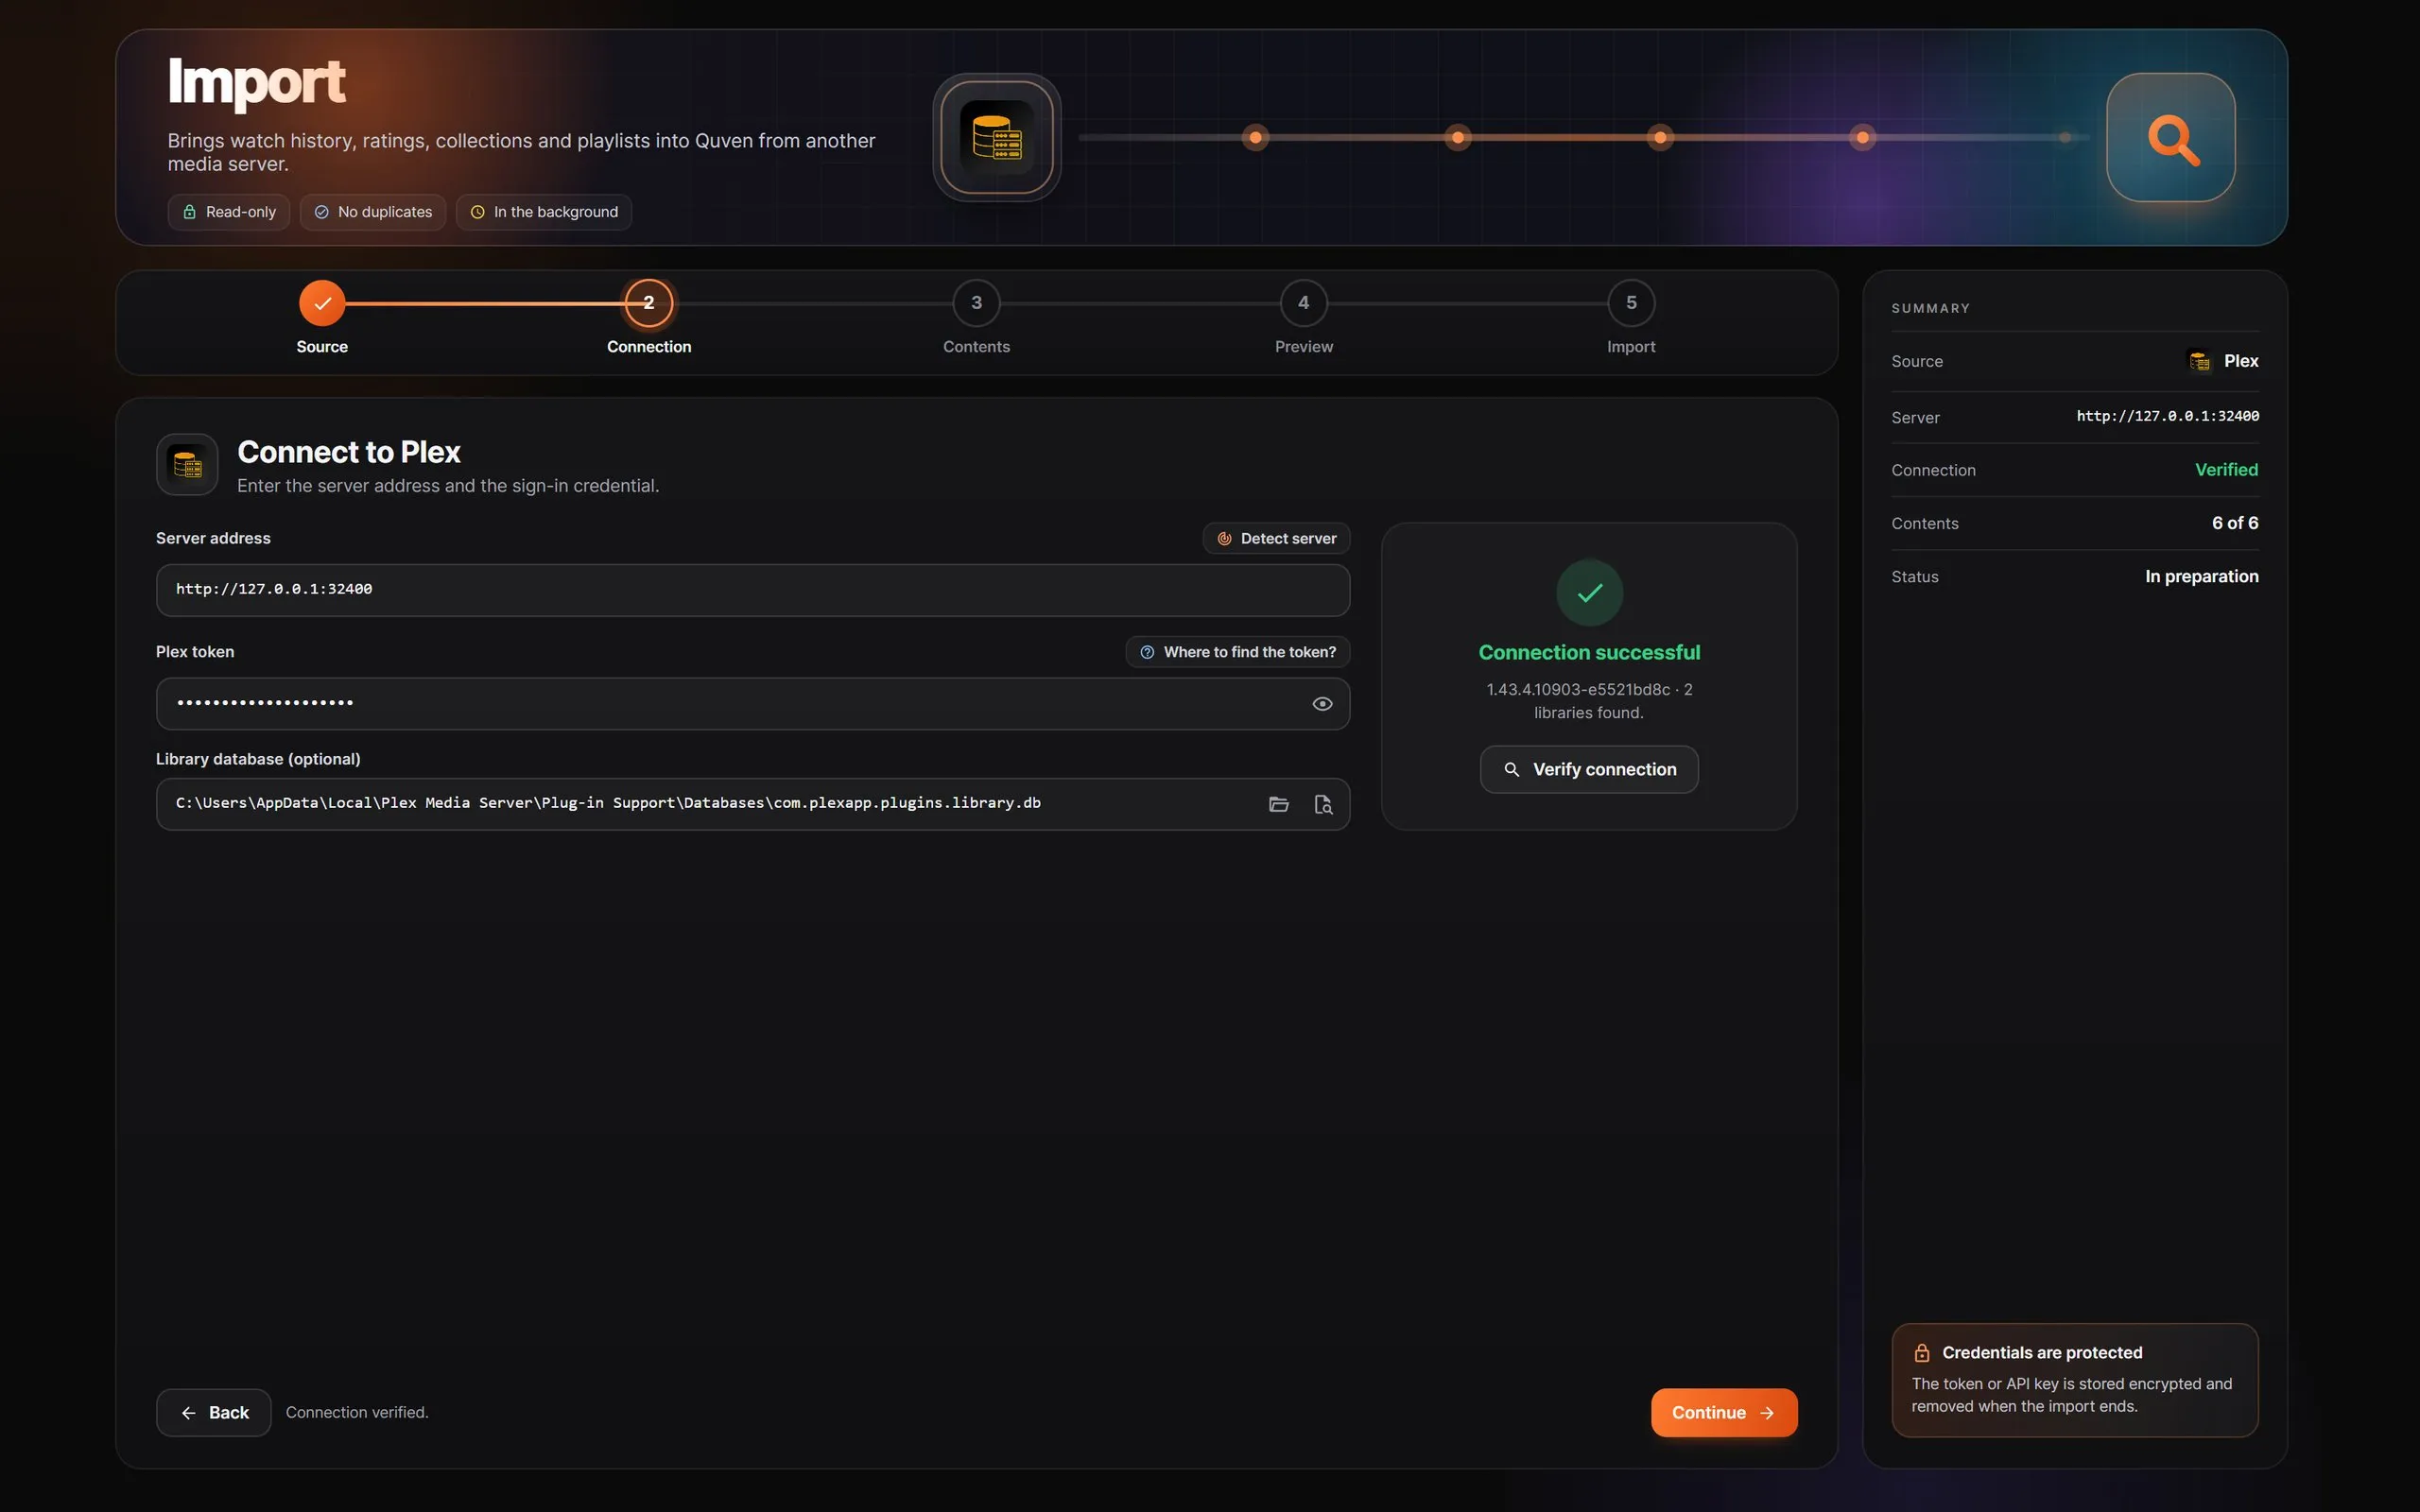Click the Verify connection button
This screenshot has height=1512, width=2420.
pyautogui.click(x=1589, y=770)
